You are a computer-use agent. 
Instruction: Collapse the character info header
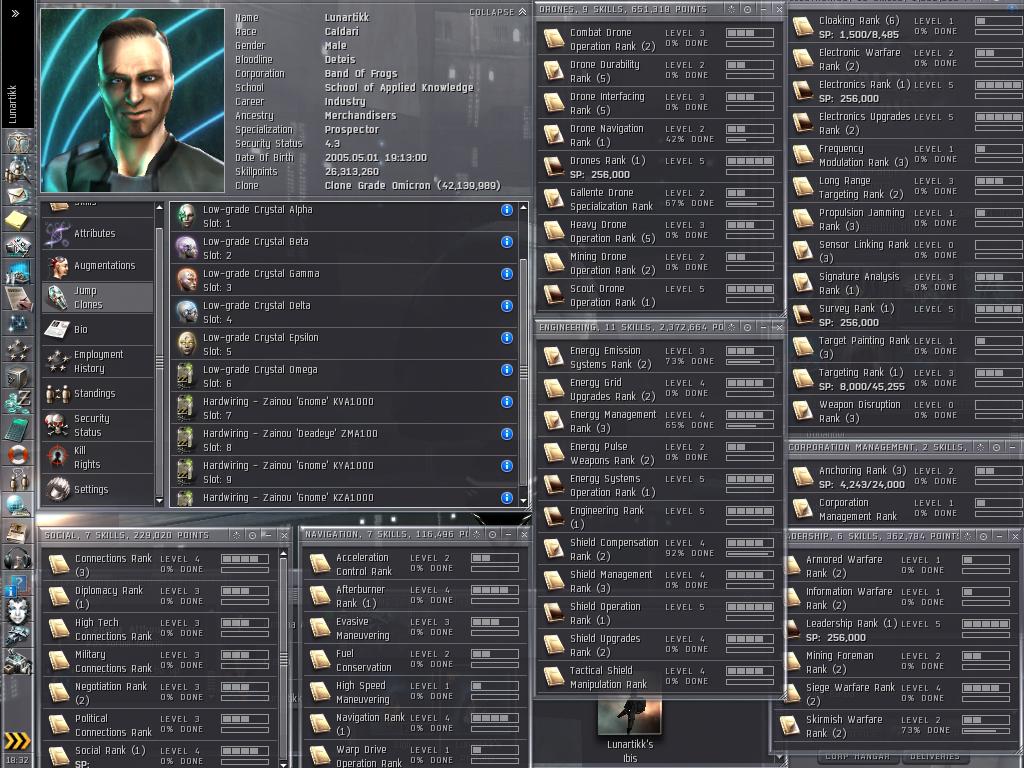[498, 12]
